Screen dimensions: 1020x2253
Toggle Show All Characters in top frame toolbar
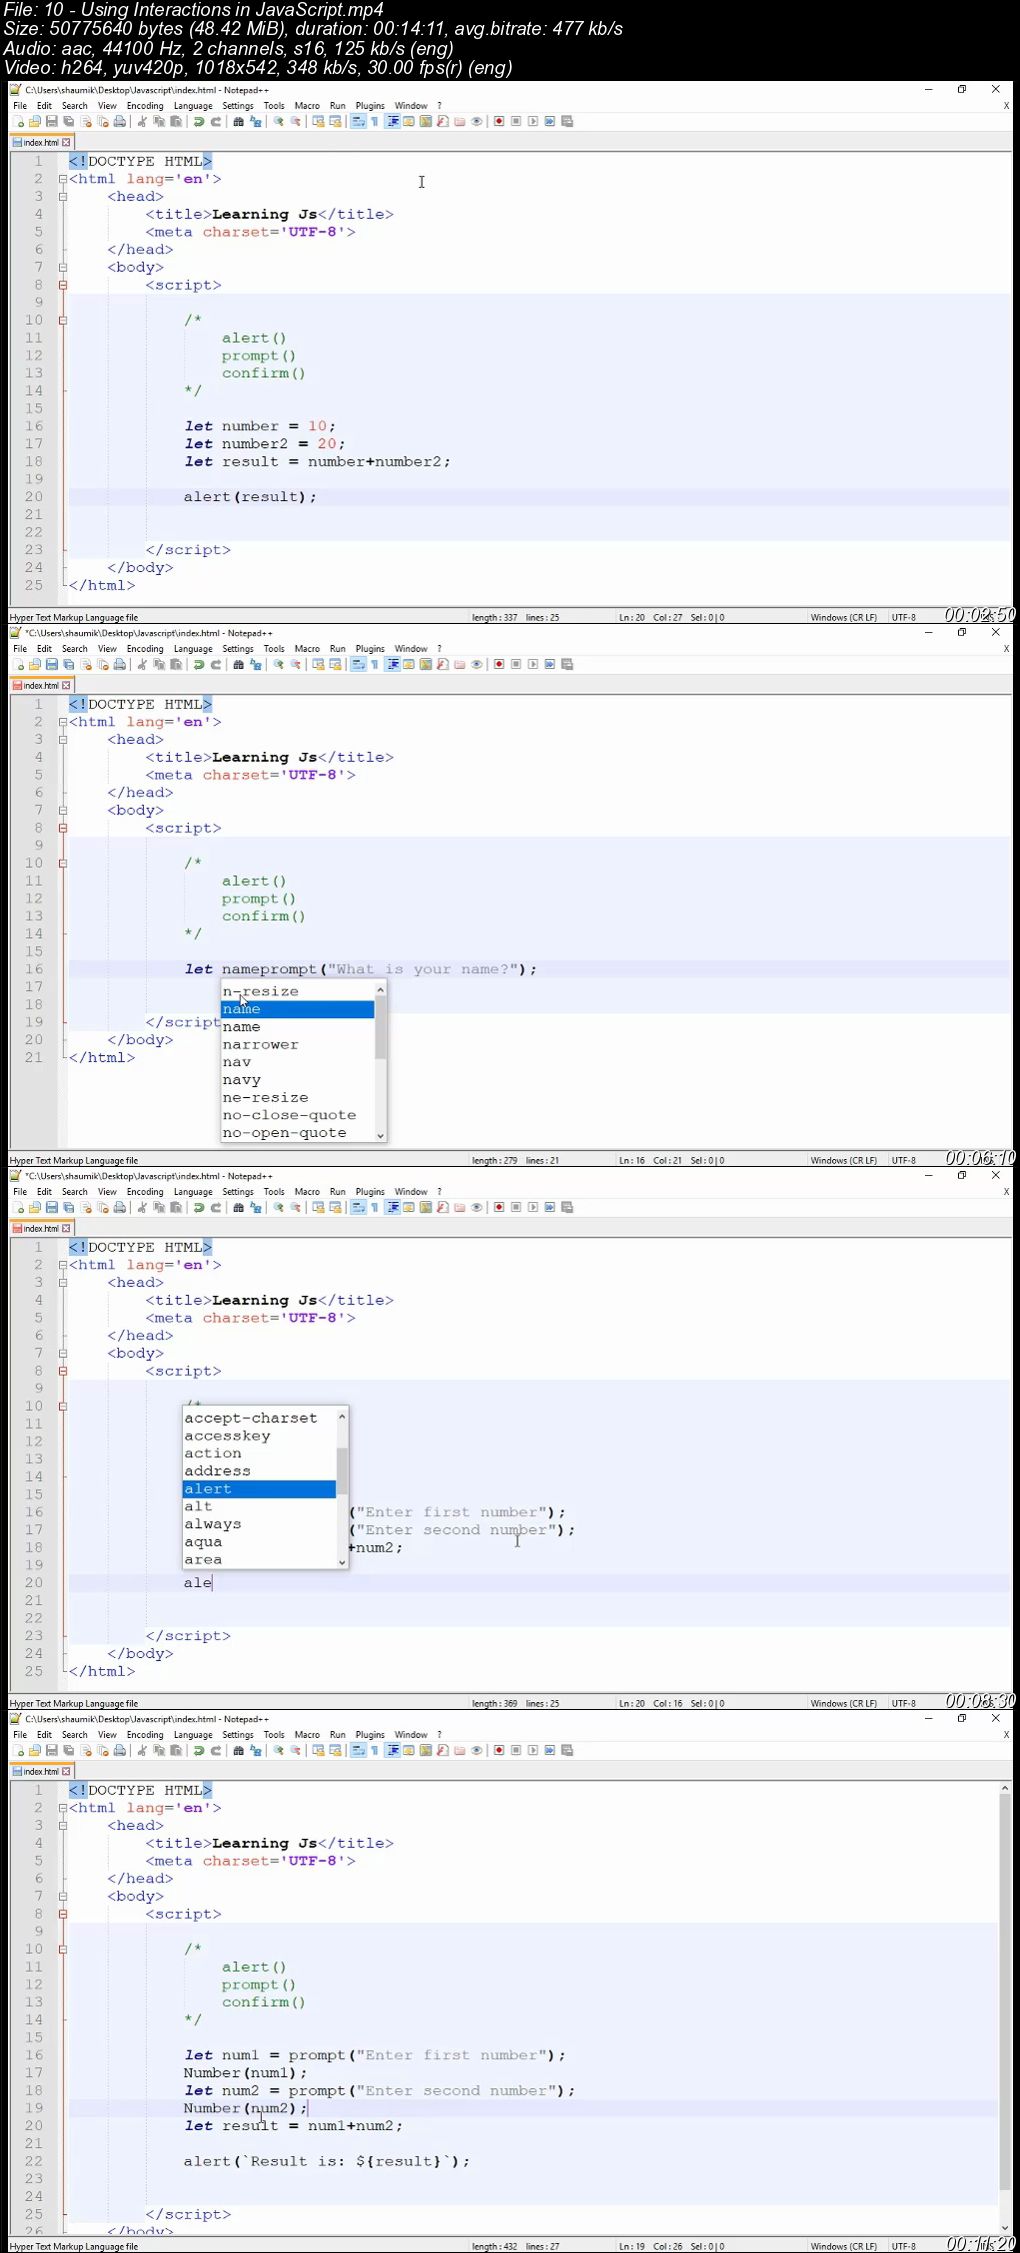pyautogui.click(x=374, y=122)
